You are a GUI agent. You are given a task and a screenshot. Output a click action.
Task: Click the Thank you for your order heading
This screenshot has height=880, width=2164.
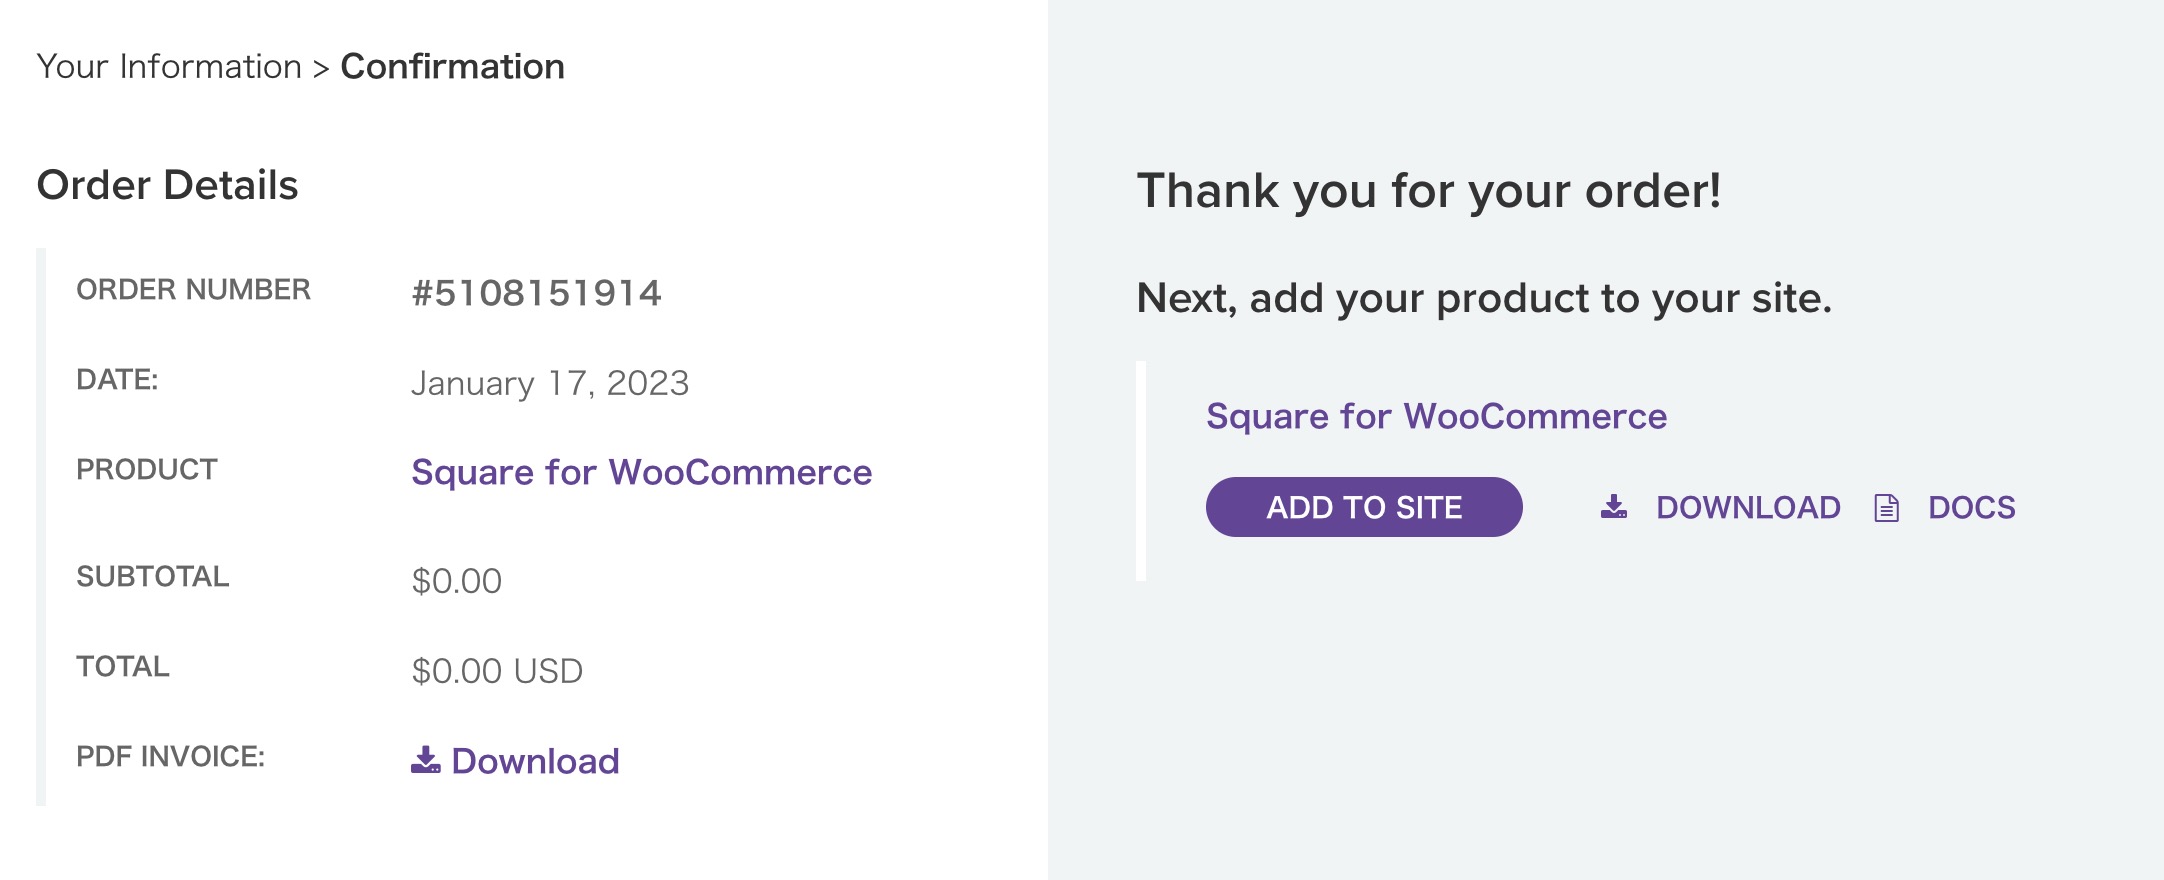tap(1428, 190)
